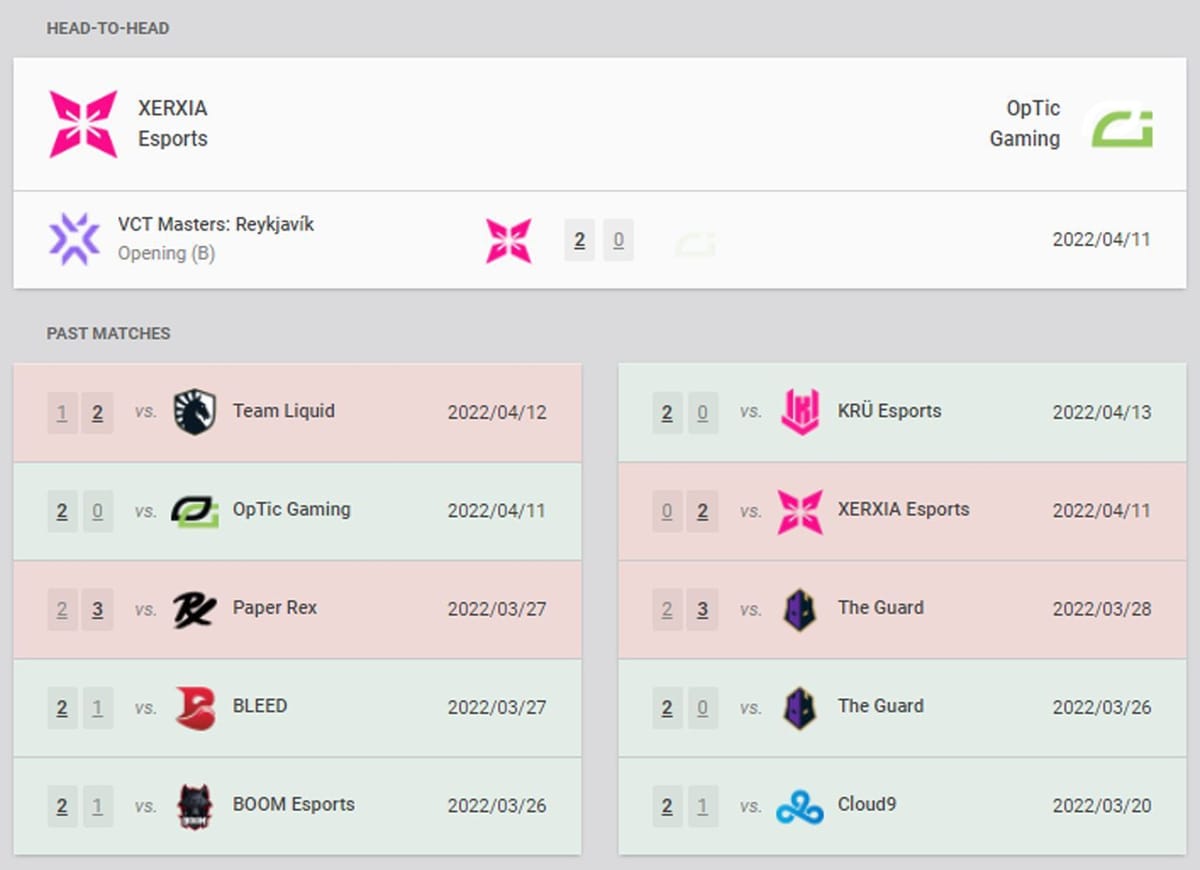Click the Cloud9 match date 2022/03/20
Image resolution: width=1200 pixels, height=870 pixels.
click(1100, 805)
